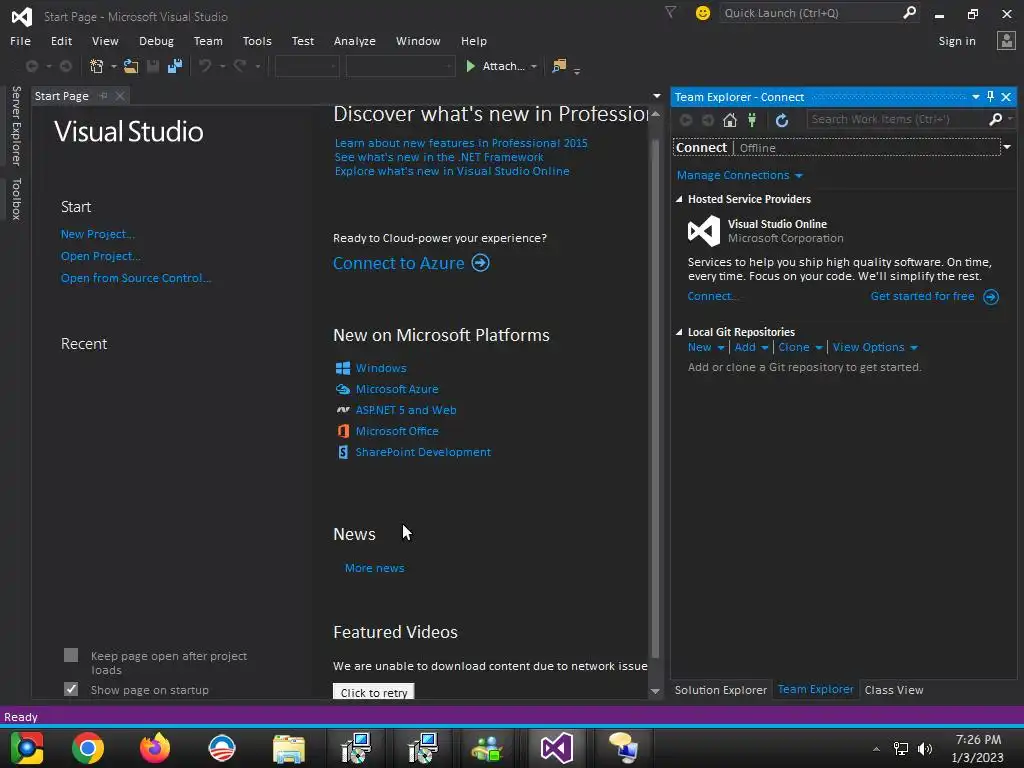Open the Server Explorer side tab
This screenshot has height=768, width=1024.
point(16,125)
